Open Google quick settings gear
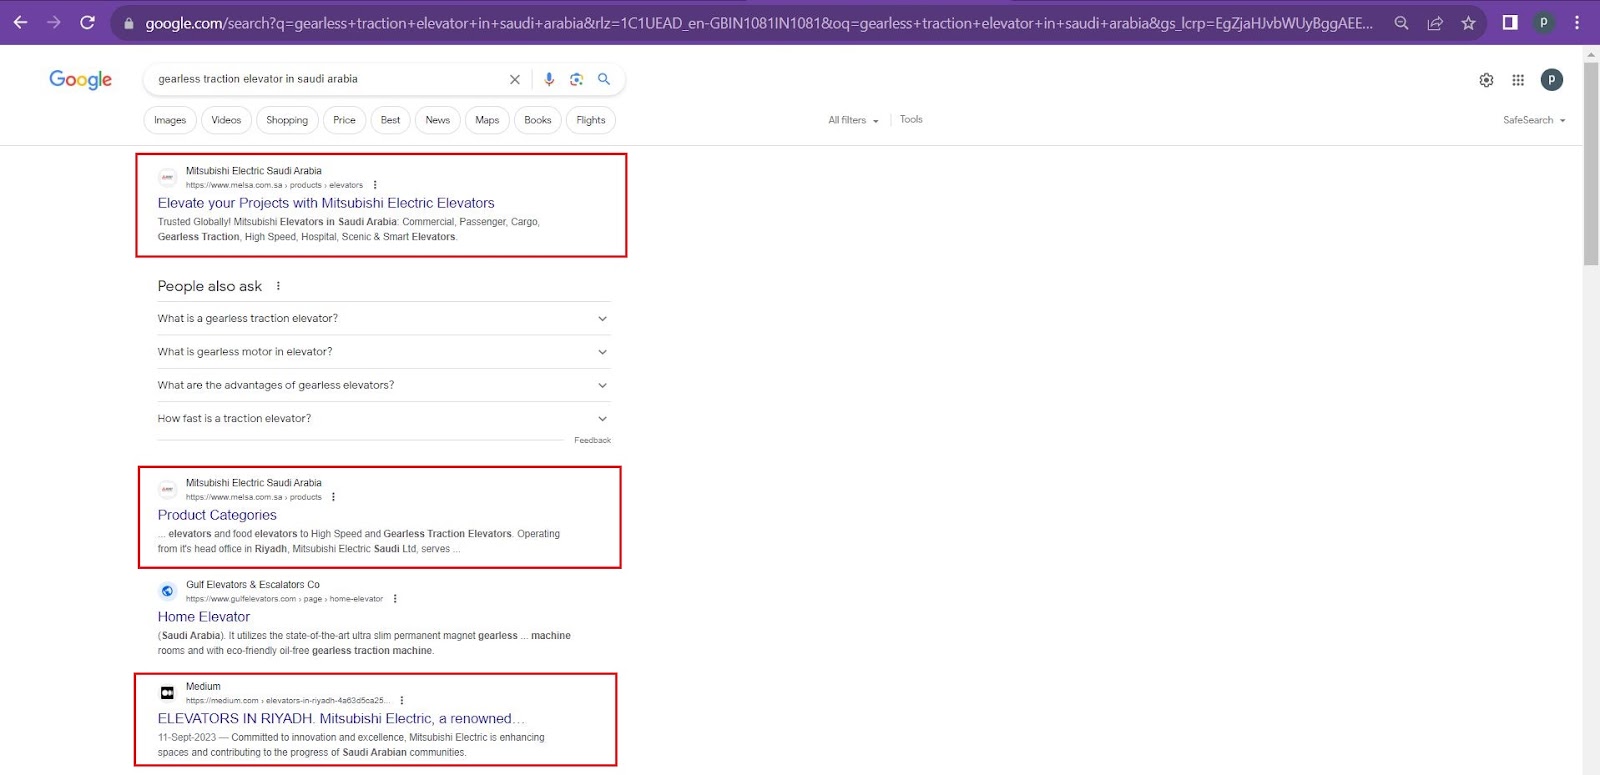 (x=1486, y=80)
